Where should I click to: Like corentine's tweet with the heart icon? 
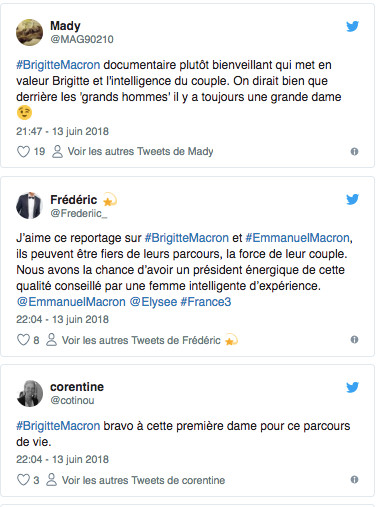pos(23,480)
